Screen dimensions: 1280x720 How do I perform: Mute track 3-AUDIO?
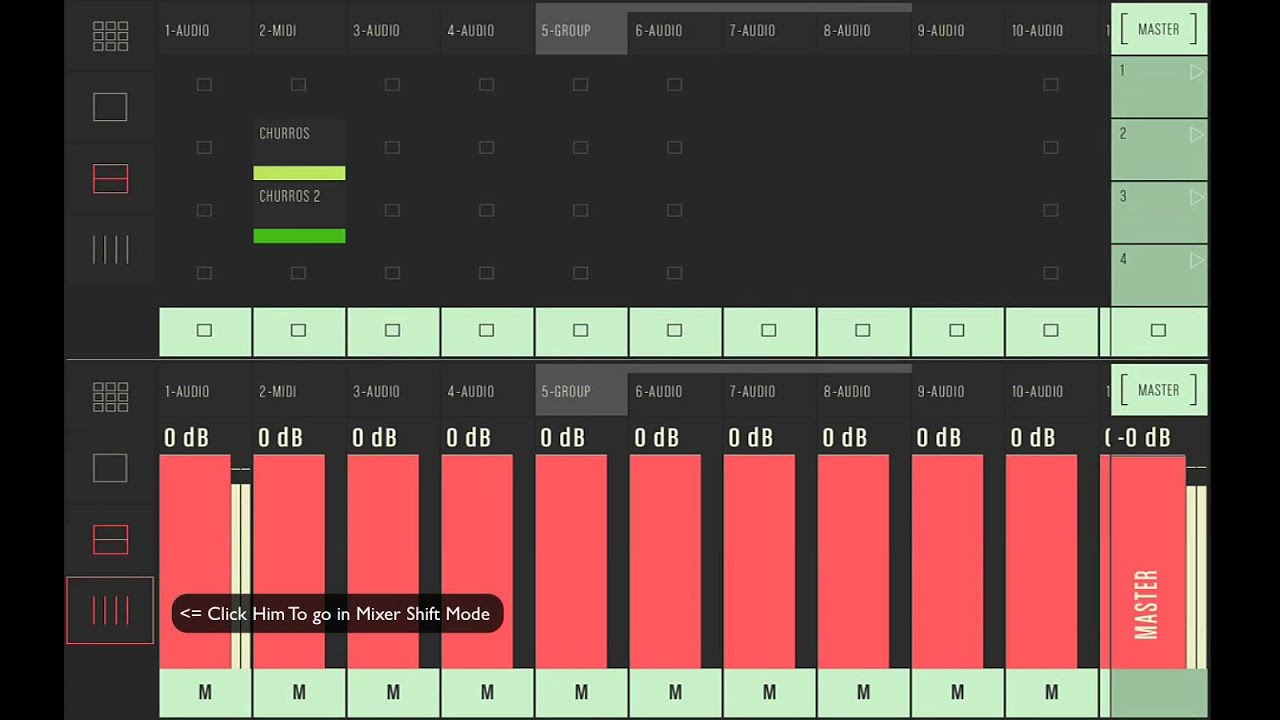click(393, 692)
